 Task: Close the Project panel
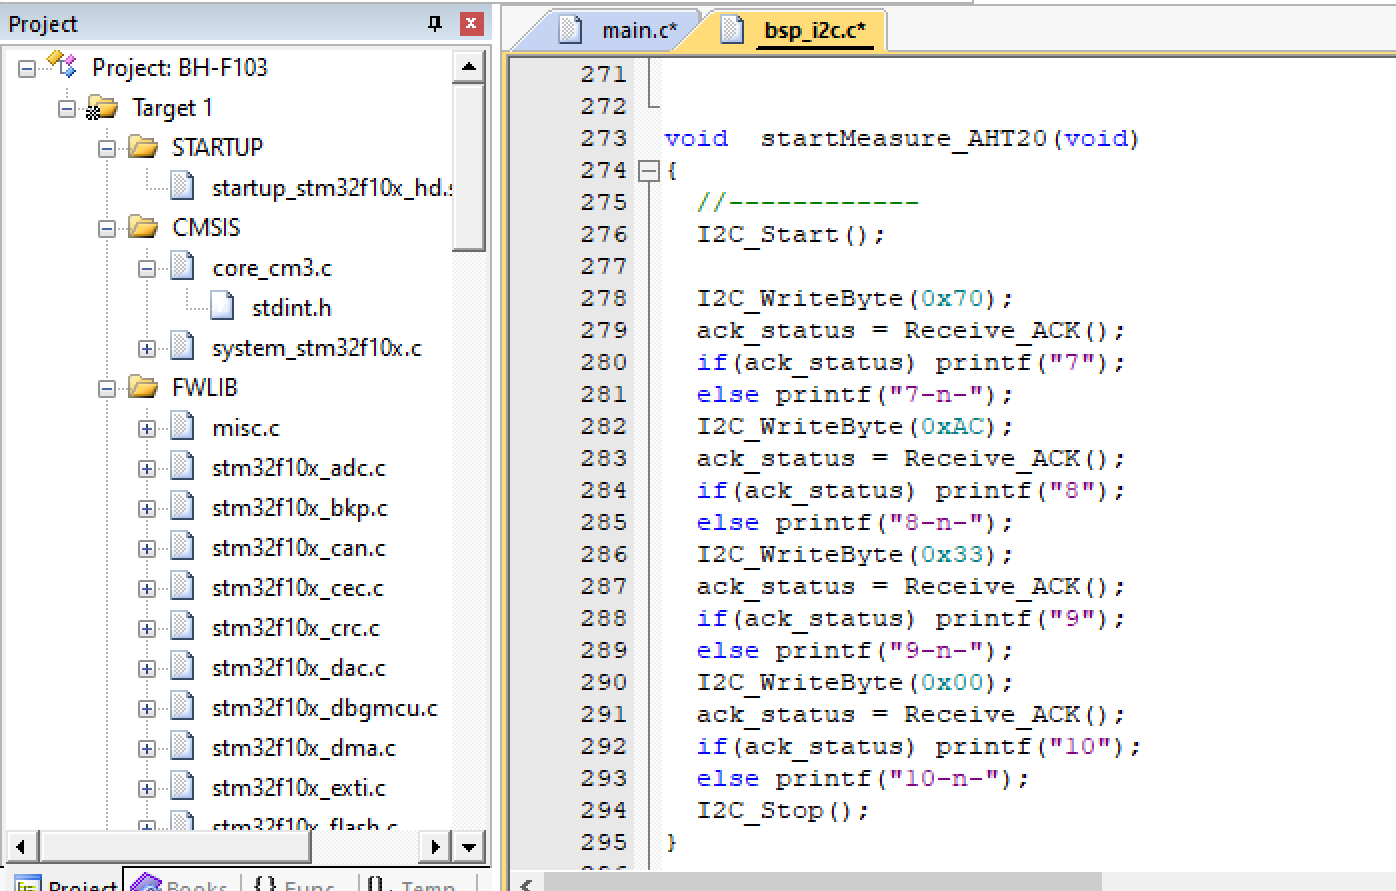(472, 23)
